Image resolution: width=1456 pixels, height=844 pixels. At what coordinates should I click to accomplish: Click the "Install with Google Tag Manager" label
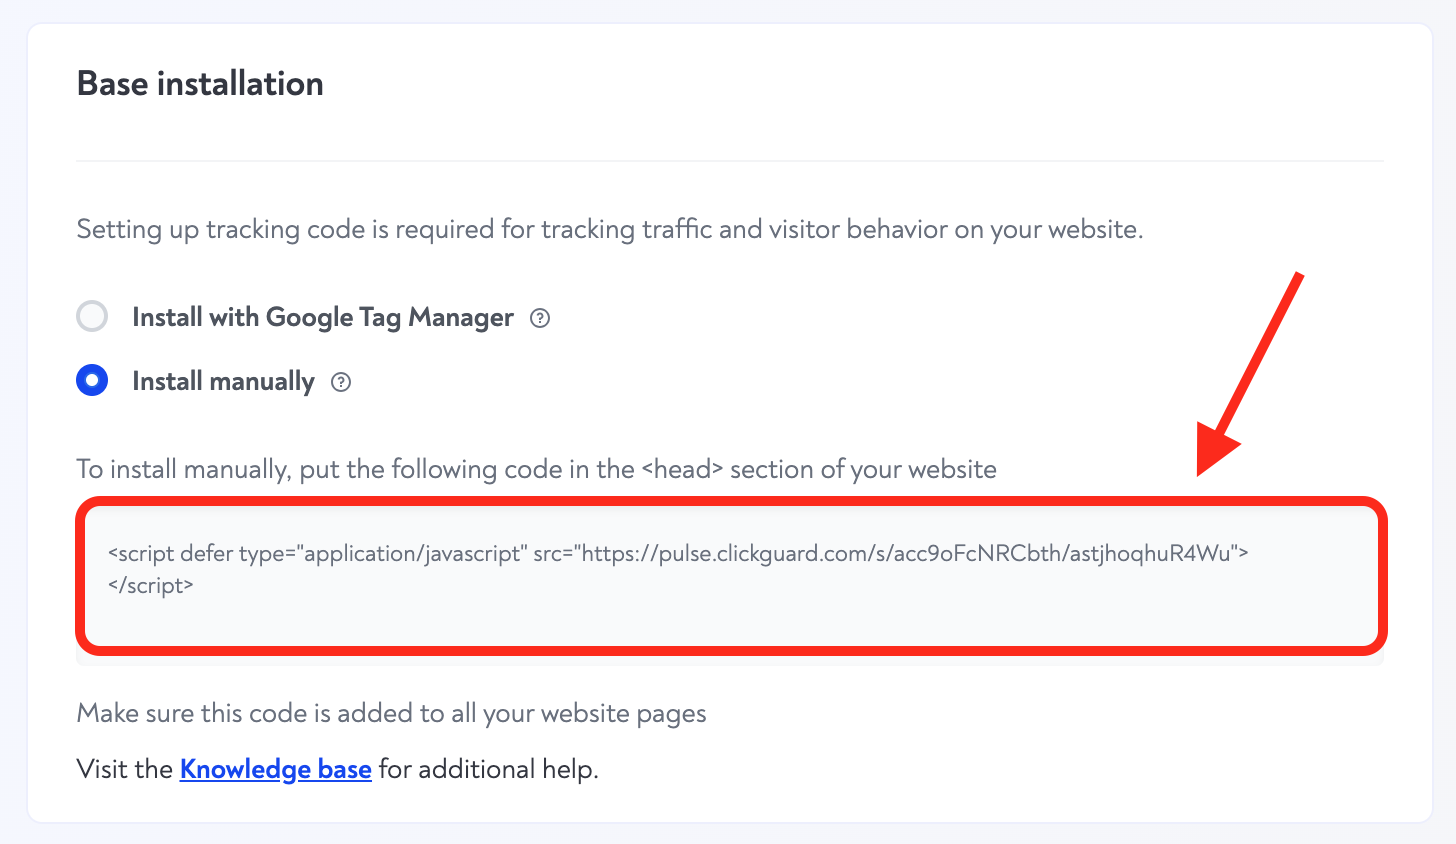[x=323, y=318]
